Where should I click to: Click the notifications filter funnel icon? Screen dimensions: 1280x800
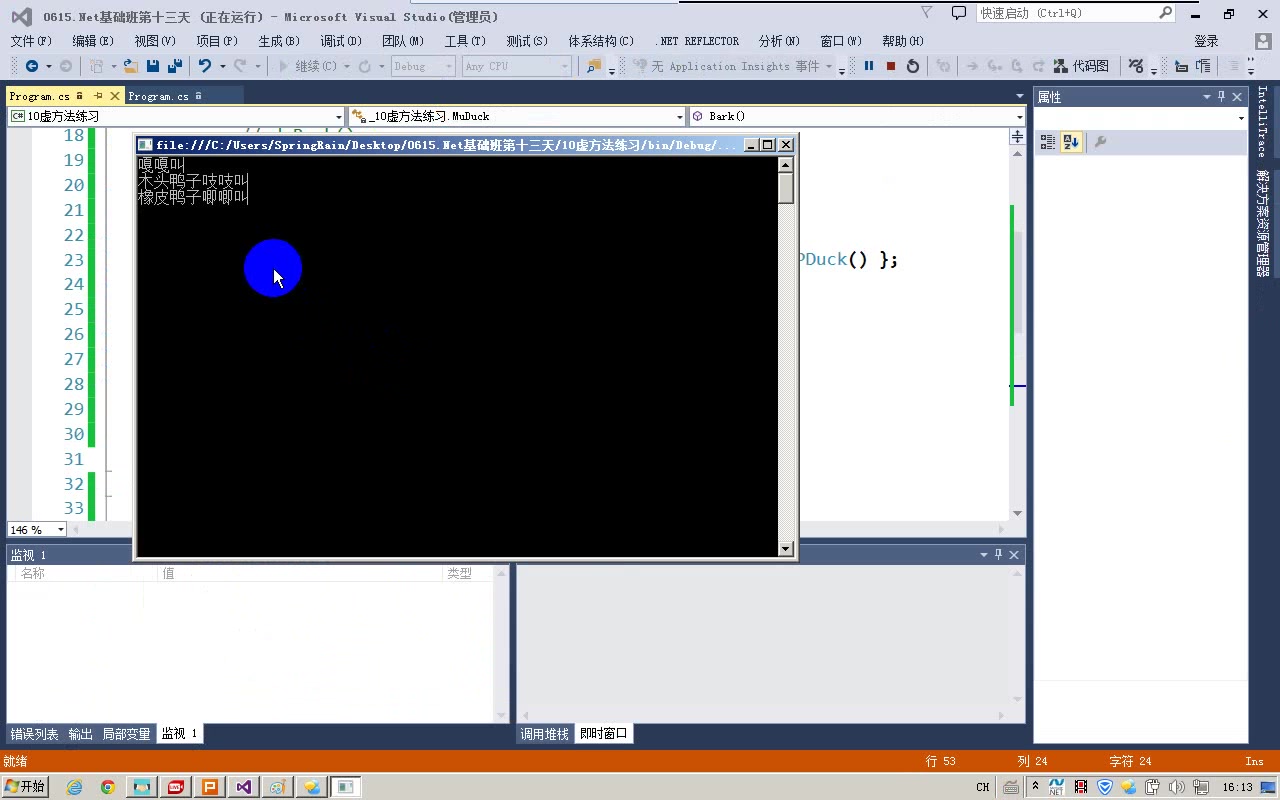(927, 13)
